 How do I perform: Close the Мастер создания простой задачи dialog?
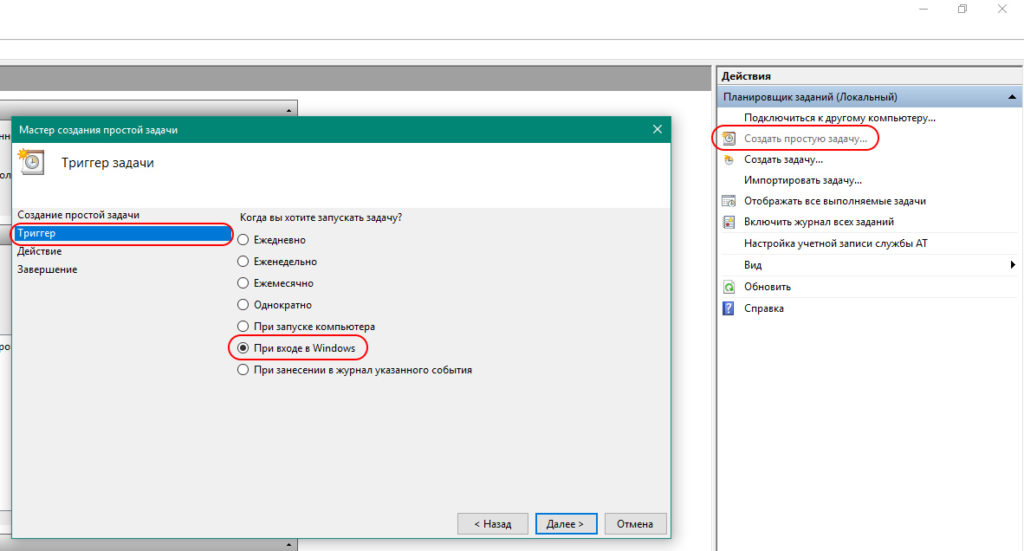coord(657,129)
